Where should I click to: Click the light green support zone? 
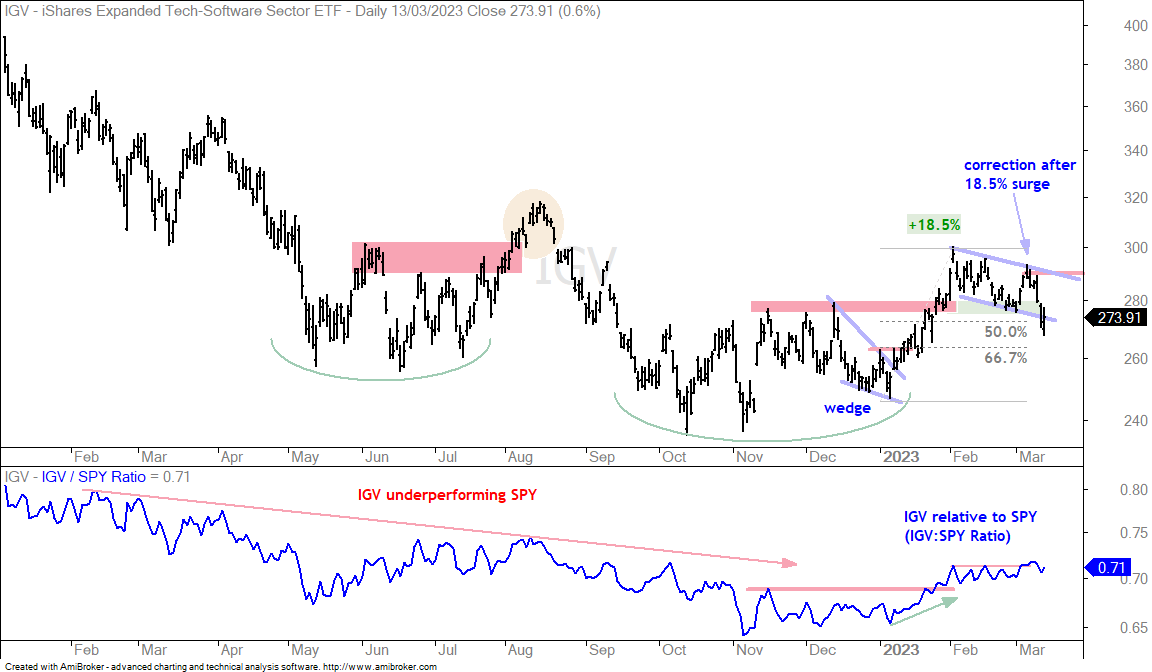pos(998,307)
